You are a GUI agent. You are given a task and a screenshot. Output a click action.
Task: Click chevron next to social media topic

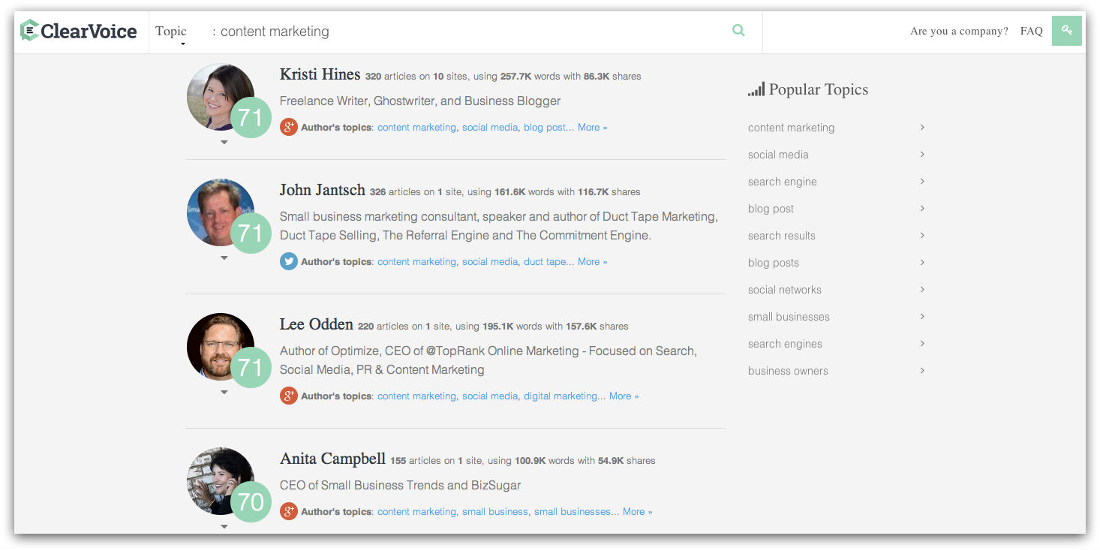tap(923, 154)
